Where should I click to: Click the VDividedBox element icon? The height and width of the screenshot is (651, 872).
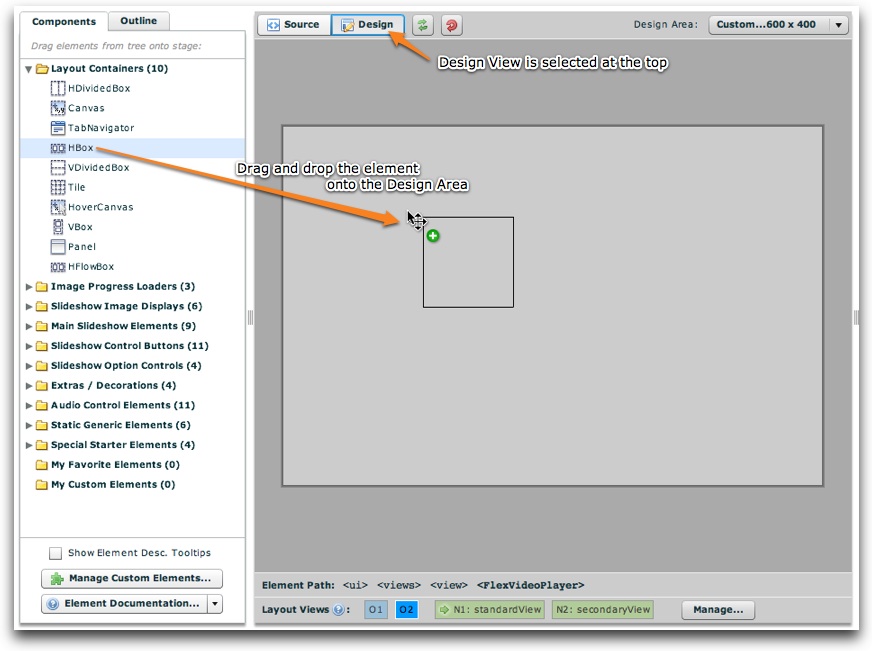pyautogui.click(x=58, y=167)
